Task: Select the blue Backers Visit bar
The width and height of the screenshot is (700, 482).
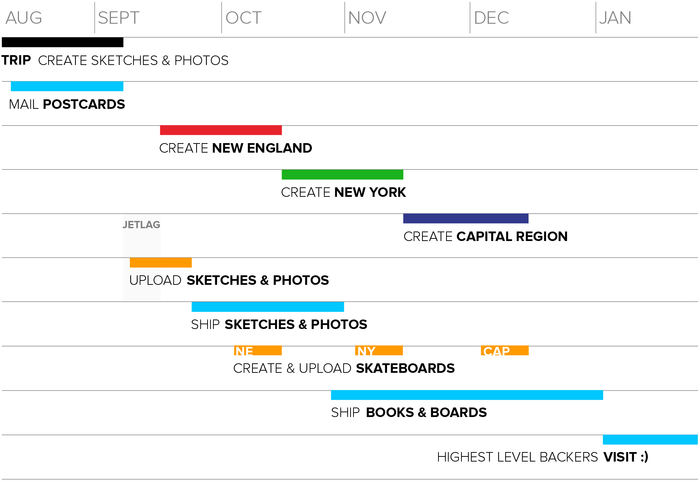Action: tap(650, 440)
